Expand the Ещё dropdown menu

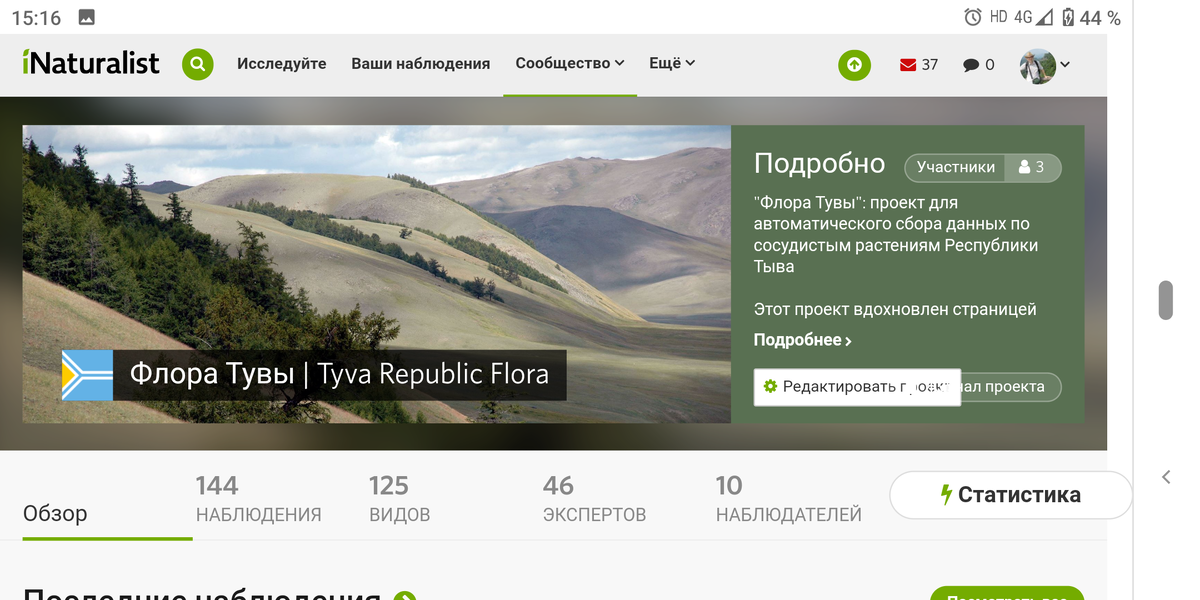(672, 63)
